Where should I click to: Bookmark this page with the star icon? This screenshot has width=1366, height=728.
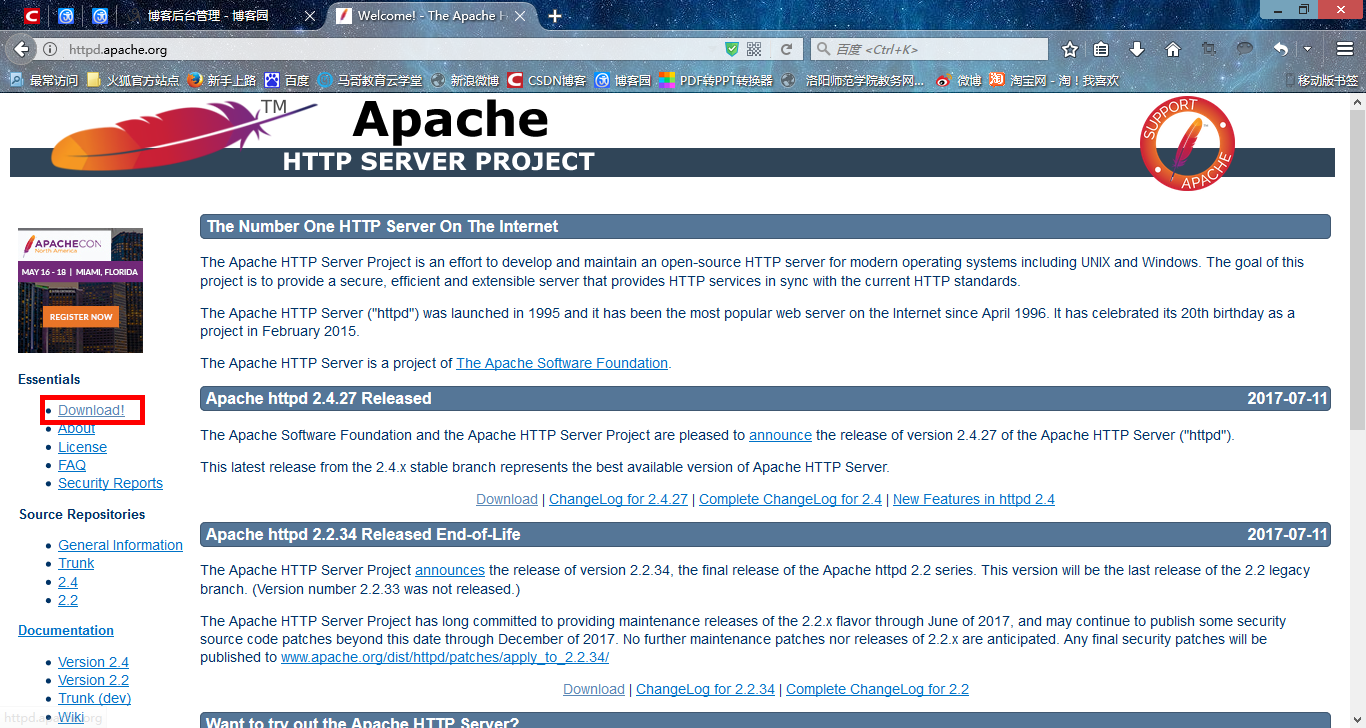tap(1069, 49)
